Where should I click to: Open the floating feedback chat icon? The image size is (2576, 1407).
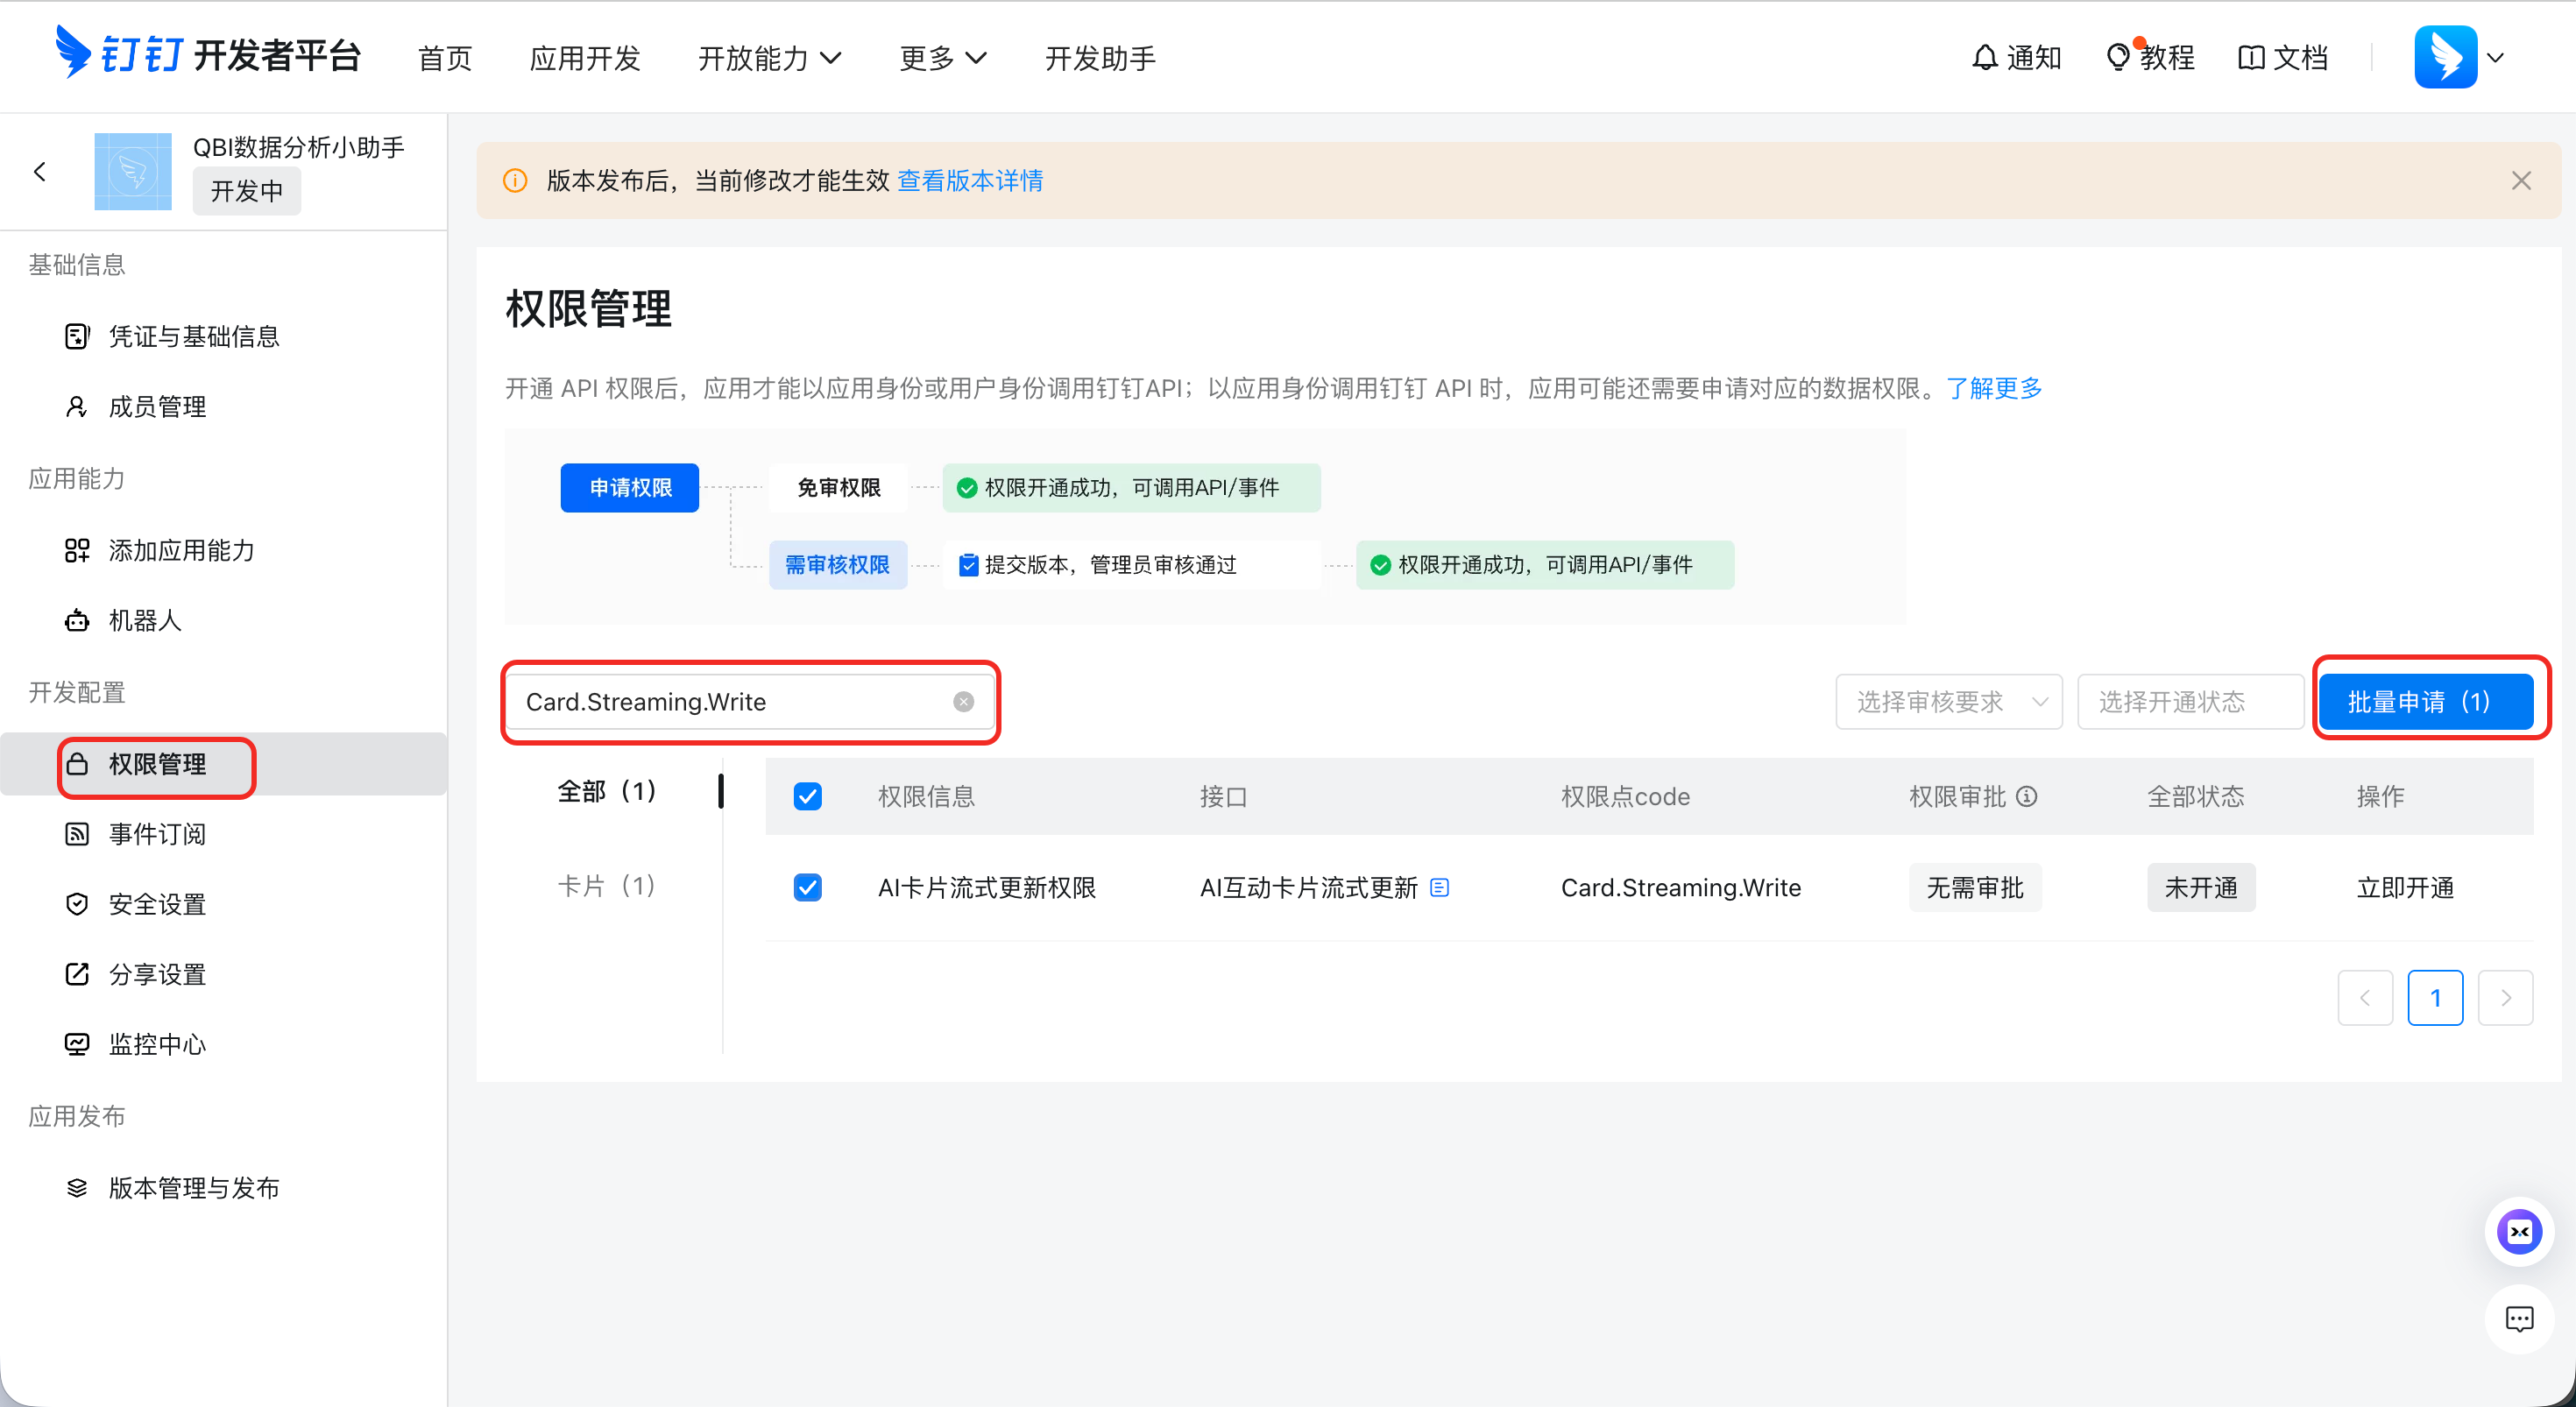click(x=2519, y=1319)
